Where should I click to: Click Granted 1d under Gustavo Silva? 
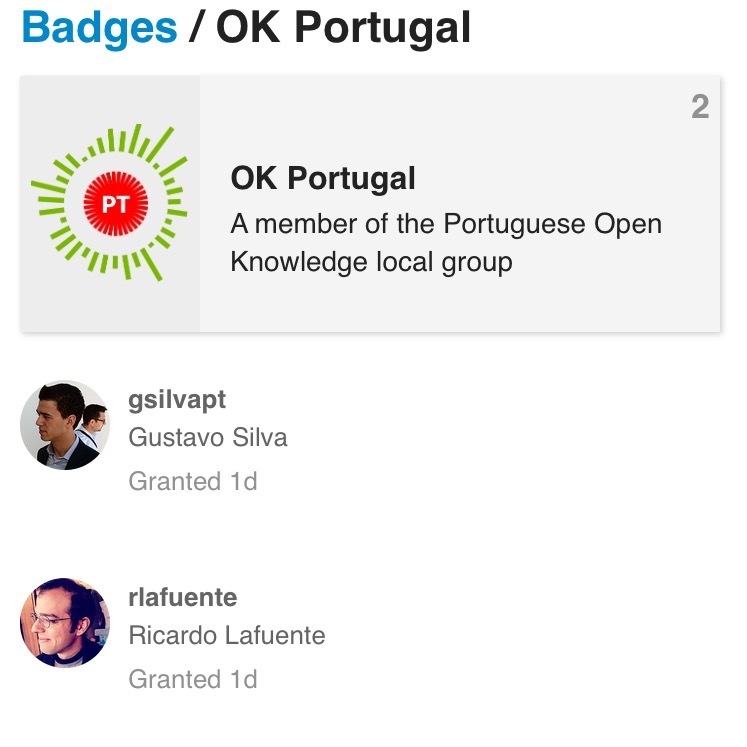click(x=192, y=481)
